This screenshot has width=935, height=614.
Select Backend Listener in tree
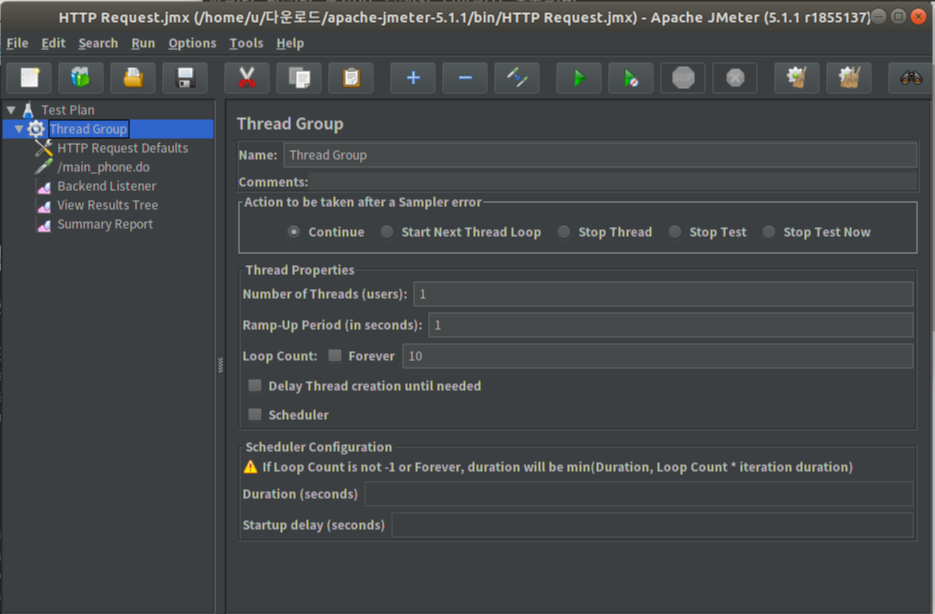(107, 186)
